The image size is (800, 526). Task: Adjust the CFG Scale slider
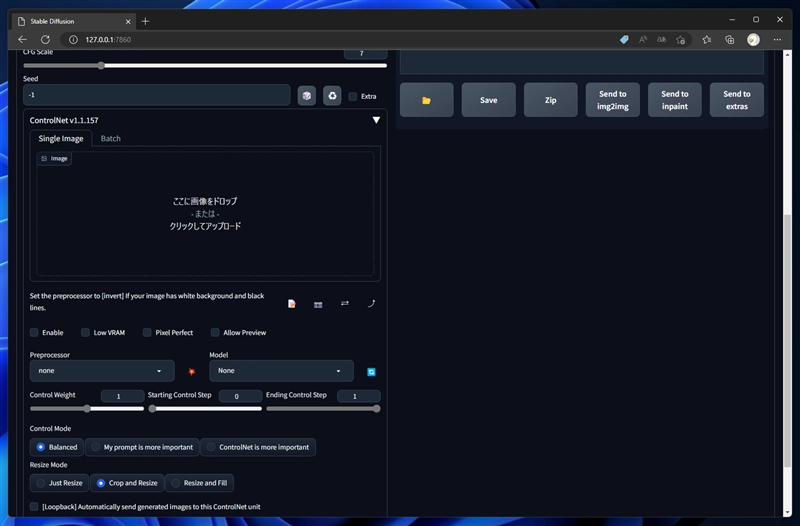[x=205, y=65]
